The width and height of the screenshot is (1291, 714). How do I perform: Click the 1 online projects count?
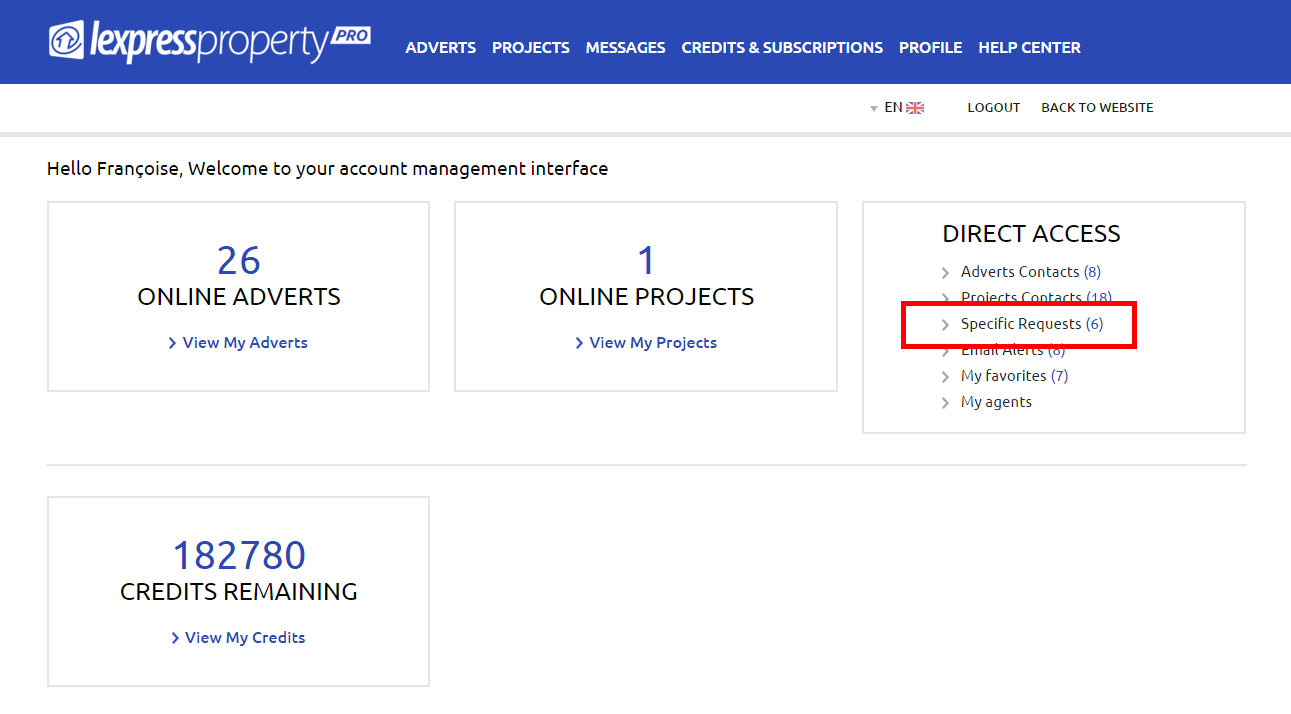tap(646, 260)
